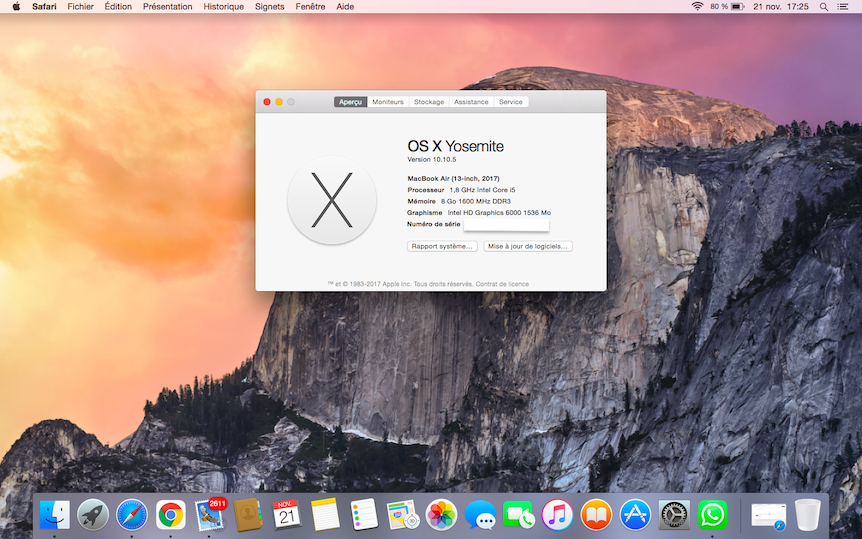Open Maps app in the Dock

point(403,515)
